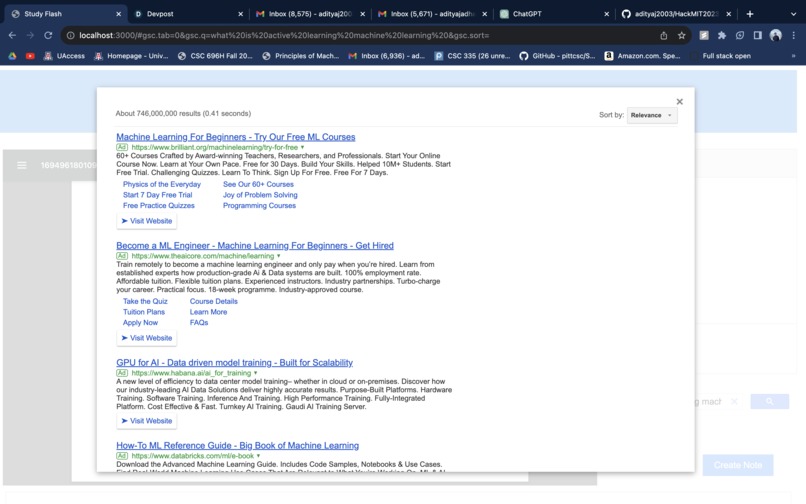Open the Take the Quiz sitelink
Screen dimensions: 806x504
tap(145, 301)
